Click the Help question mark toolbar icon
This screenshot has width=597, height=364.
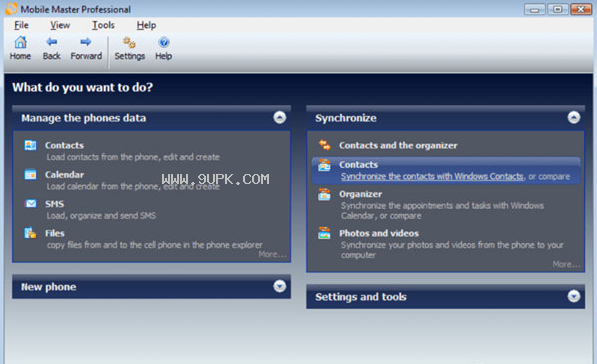(164, 42)
